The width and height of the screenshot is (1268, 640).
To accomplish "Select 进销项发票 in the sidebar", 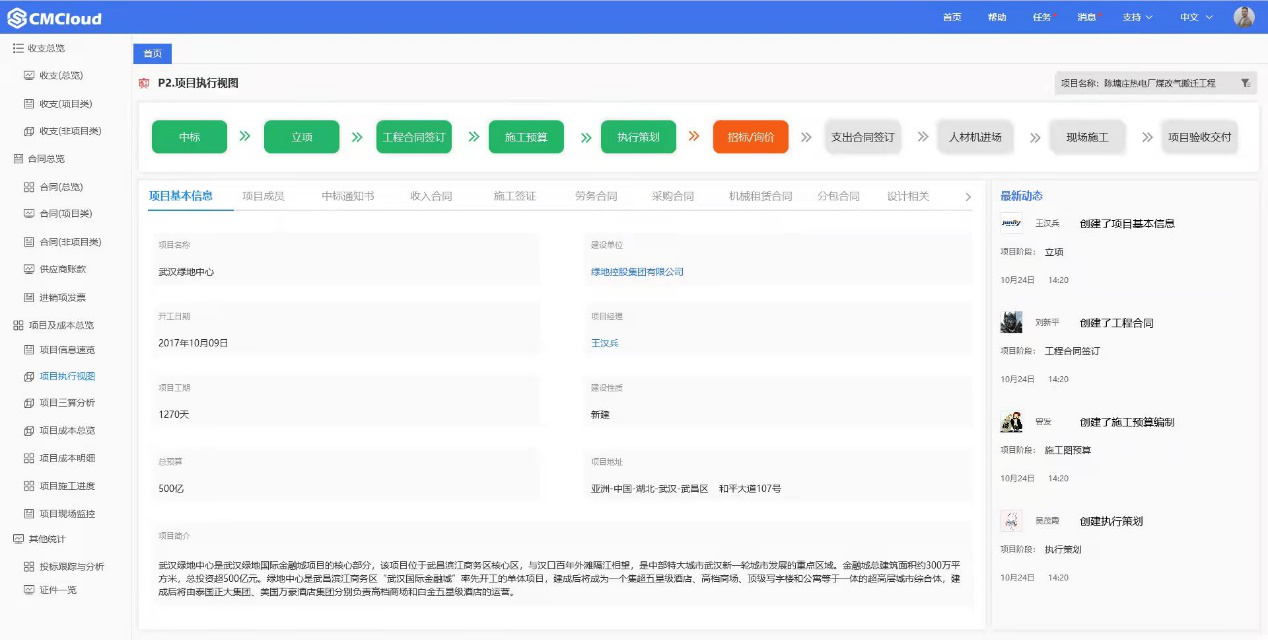I will click(x=62, y=297).
